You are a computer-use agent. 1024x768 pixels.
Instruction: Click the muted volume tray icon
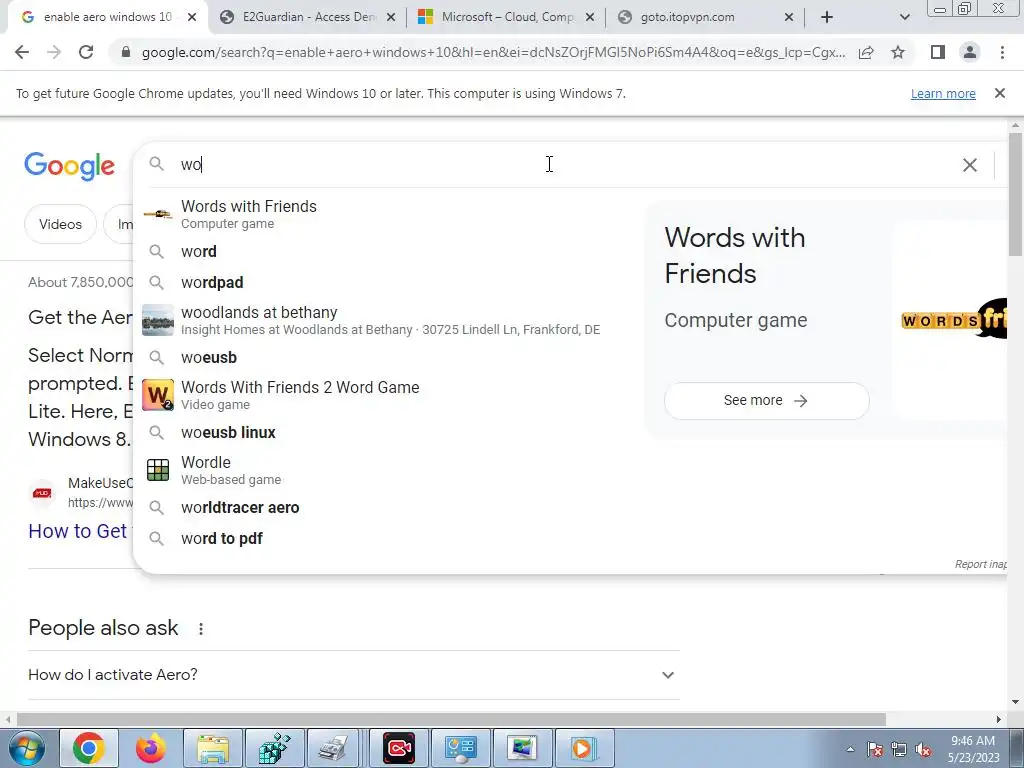click(x=923, y=750)
